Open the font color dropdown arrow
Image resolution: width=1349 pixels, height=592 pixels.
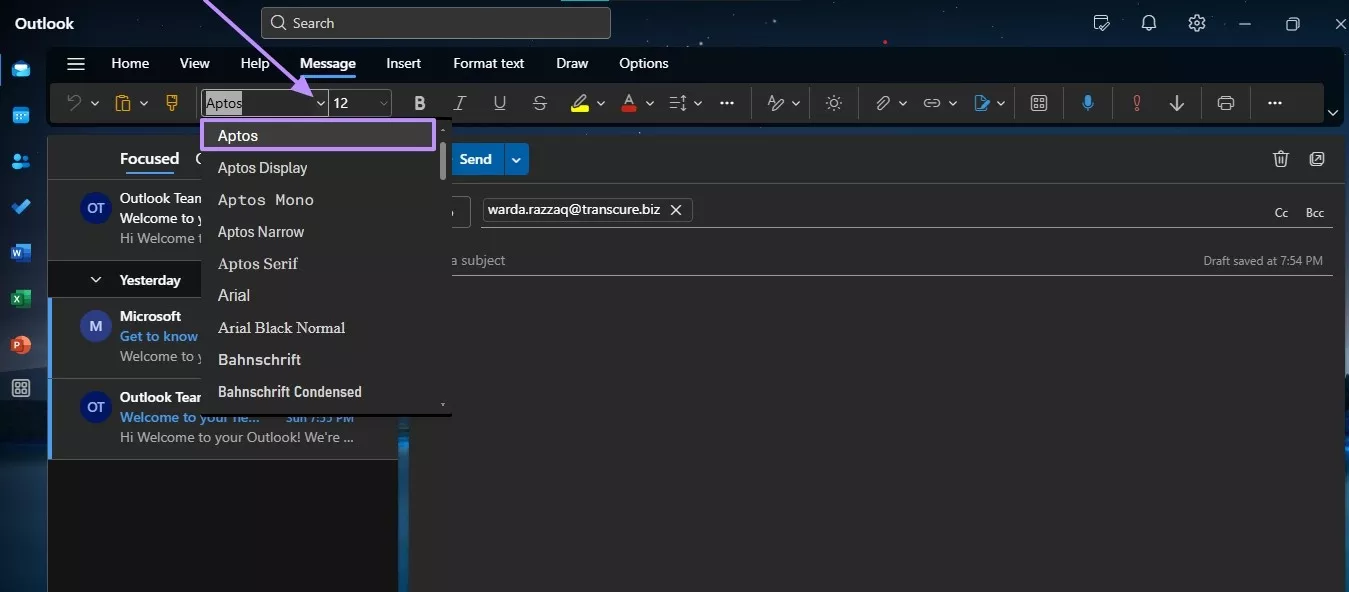pyautogui.click(x=648, y=102)
